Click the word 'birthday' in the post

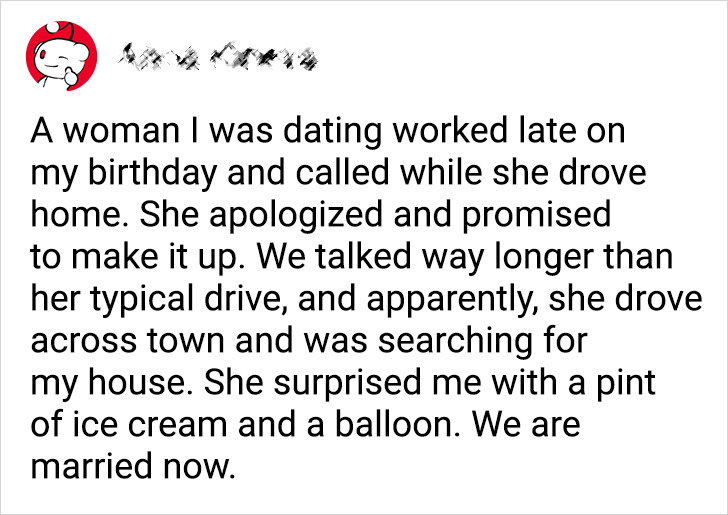tap(152, 173)
